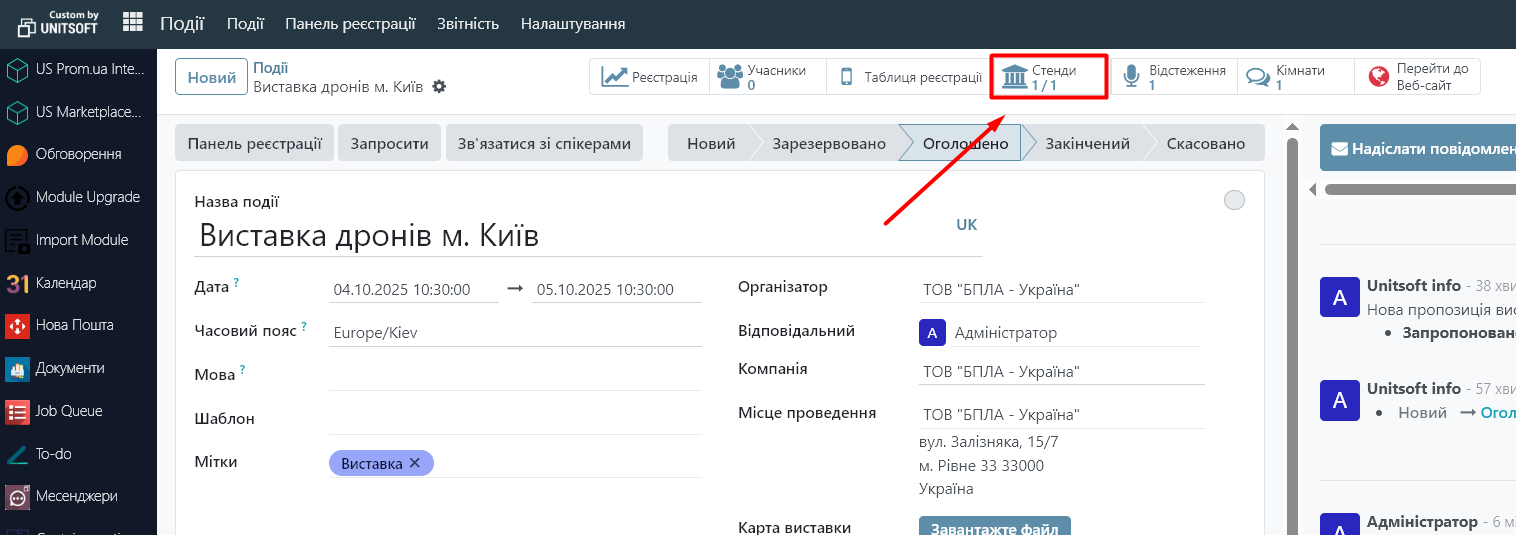Open Месенджери sidebar icon
This screenshot has width=1516, height=535.
[x=17, y=496]
